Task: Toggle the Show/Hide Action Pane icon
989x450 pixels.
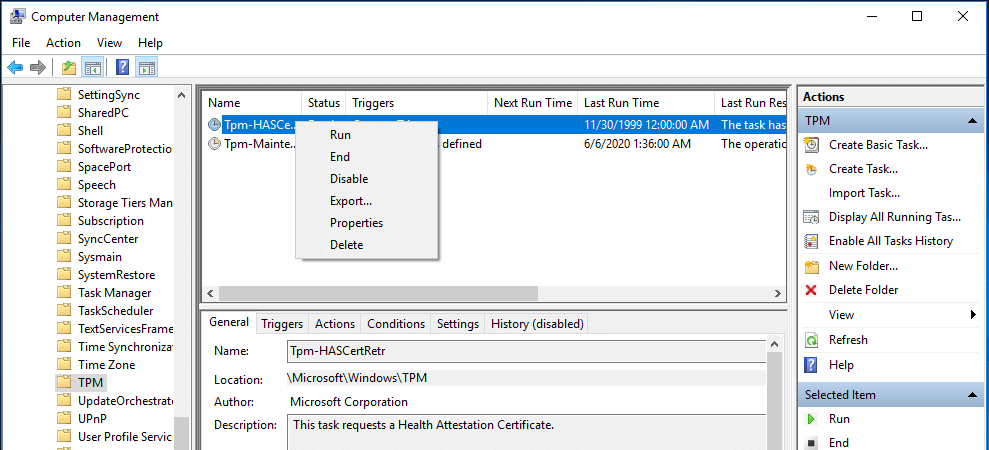Action: (146, 67)
